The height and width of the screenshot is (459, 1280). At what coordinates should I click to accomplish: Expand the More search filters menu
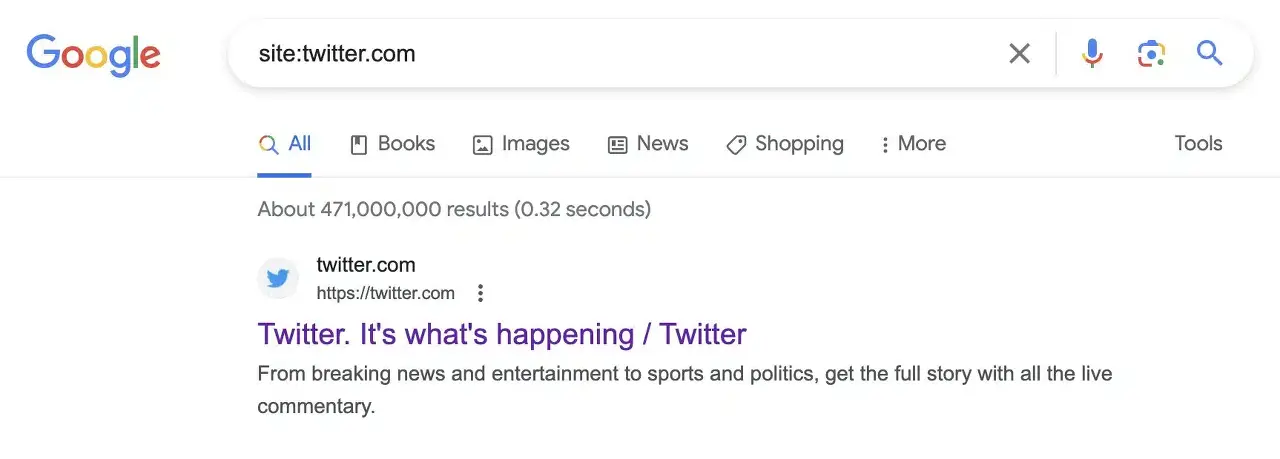point(912,144)
